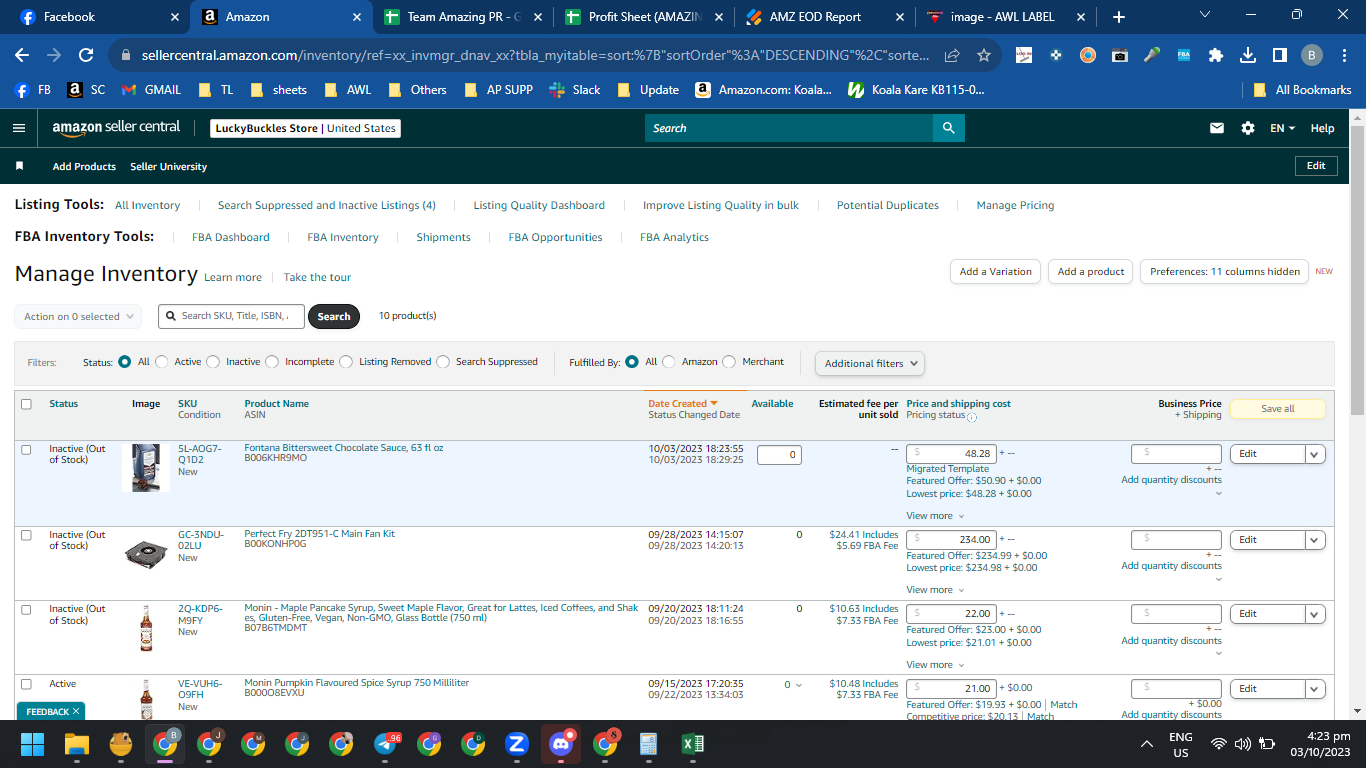
Task: Open the Perfect Fry fan kit product thumbnail
Action: pyautogui.click(x=146, y=554)
